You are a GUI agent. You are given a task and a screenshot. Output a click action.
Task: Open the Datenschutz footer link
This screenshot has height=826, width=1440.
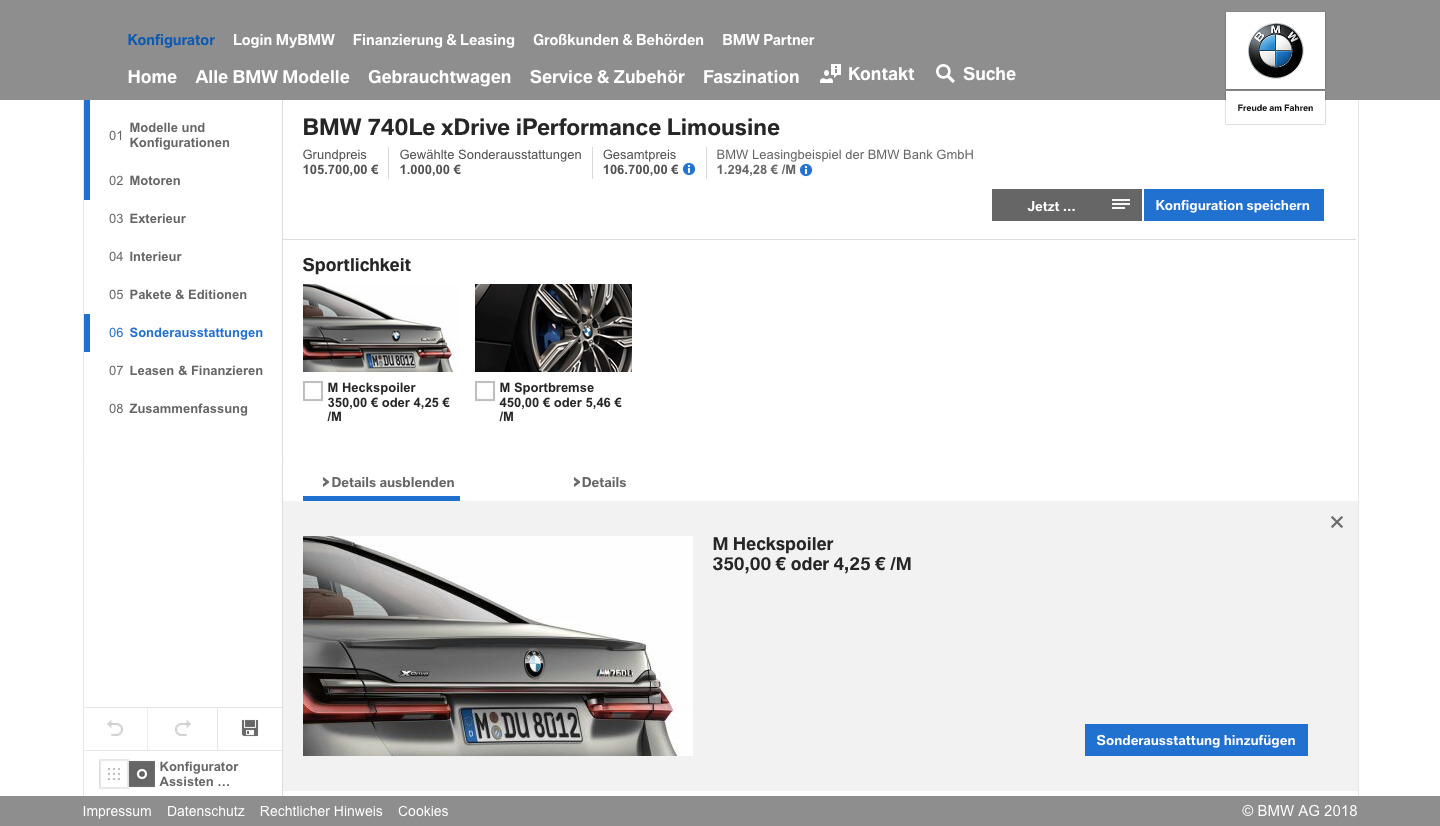(206, 811)
